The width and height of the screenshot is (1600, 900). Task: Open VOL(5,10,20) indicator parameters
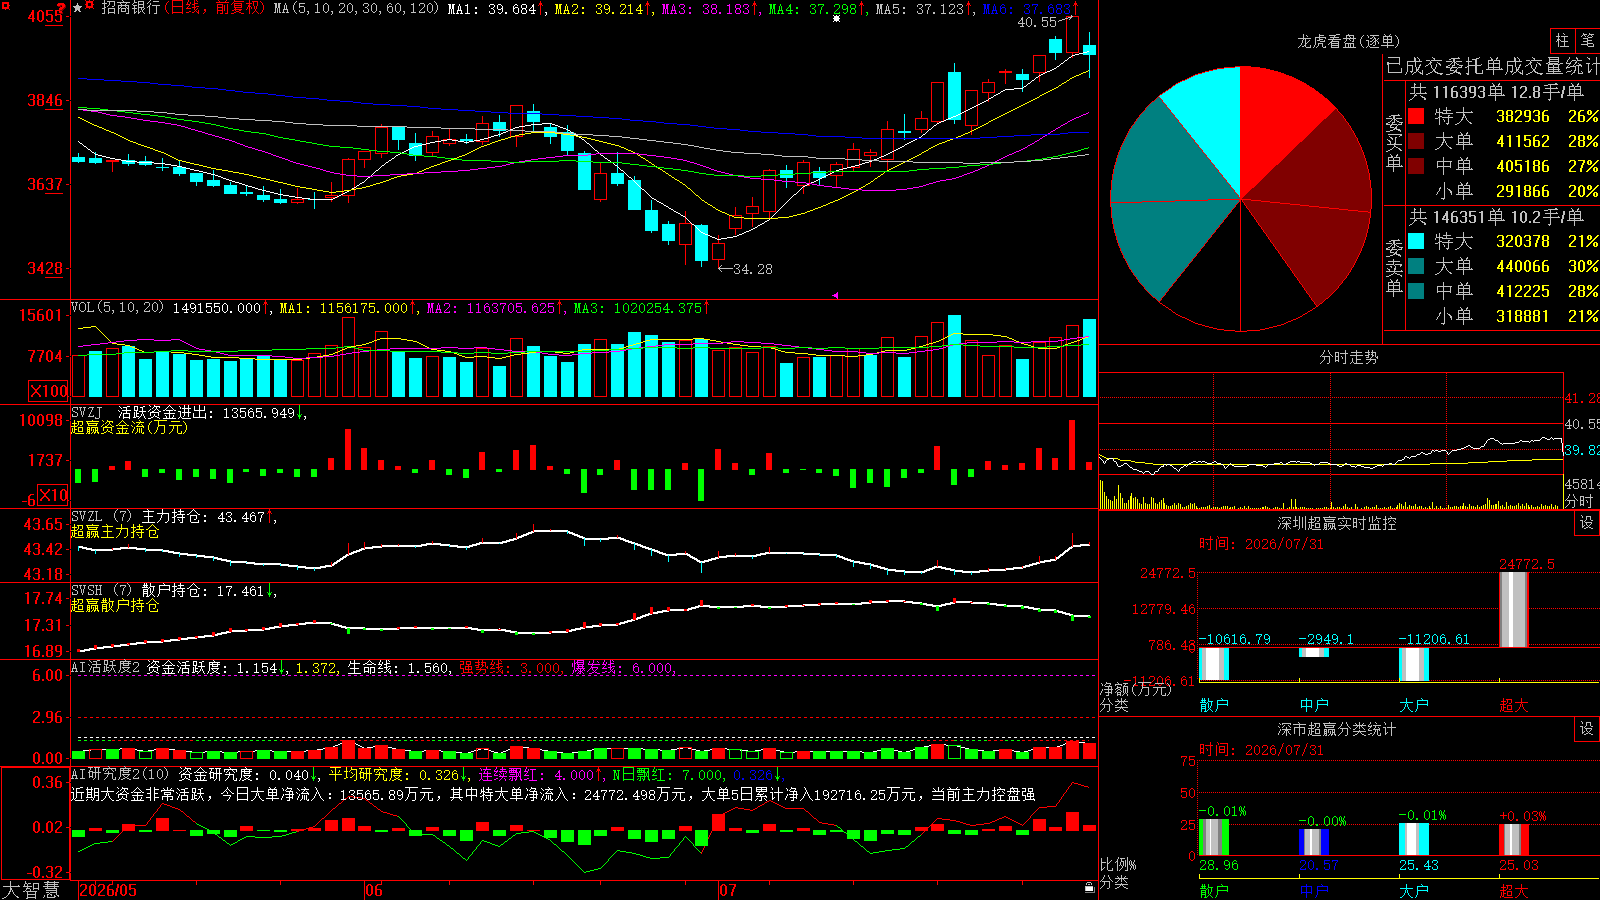click(x=118, y=308)
